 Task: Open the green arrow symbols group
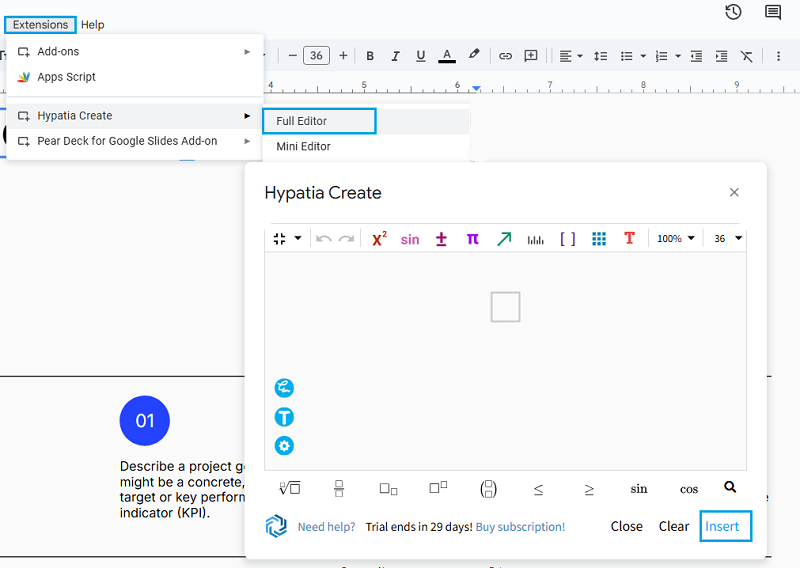tap(504, 238)
